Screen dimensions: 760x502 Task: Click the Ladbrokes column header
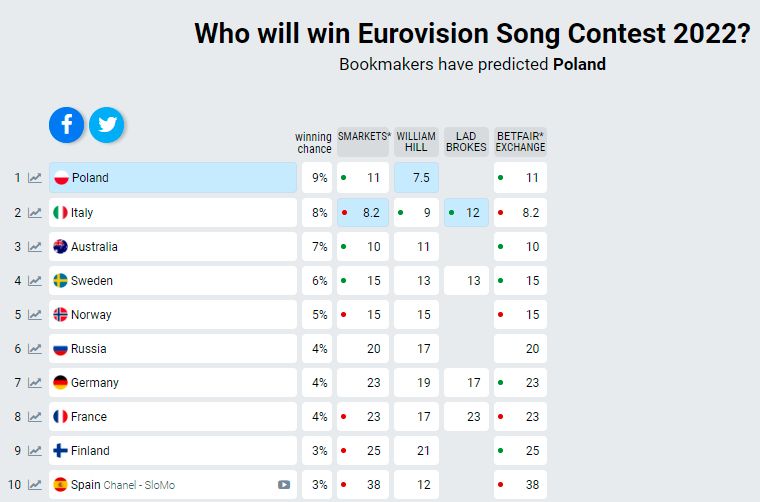[x=466, y=141]
